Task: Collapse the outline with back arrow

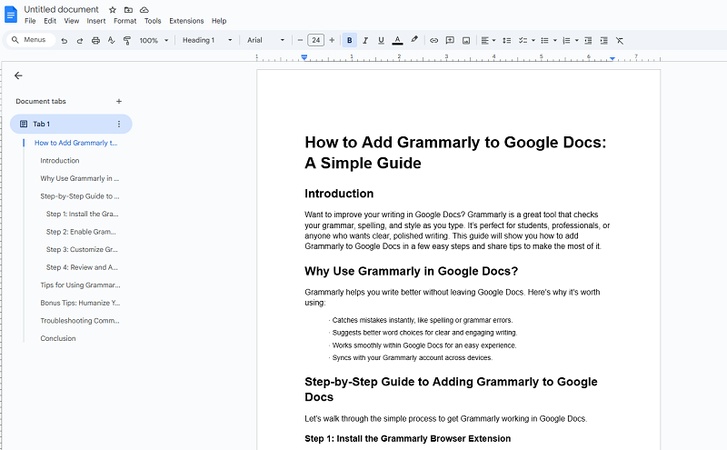Action: [x=18, y=76]
